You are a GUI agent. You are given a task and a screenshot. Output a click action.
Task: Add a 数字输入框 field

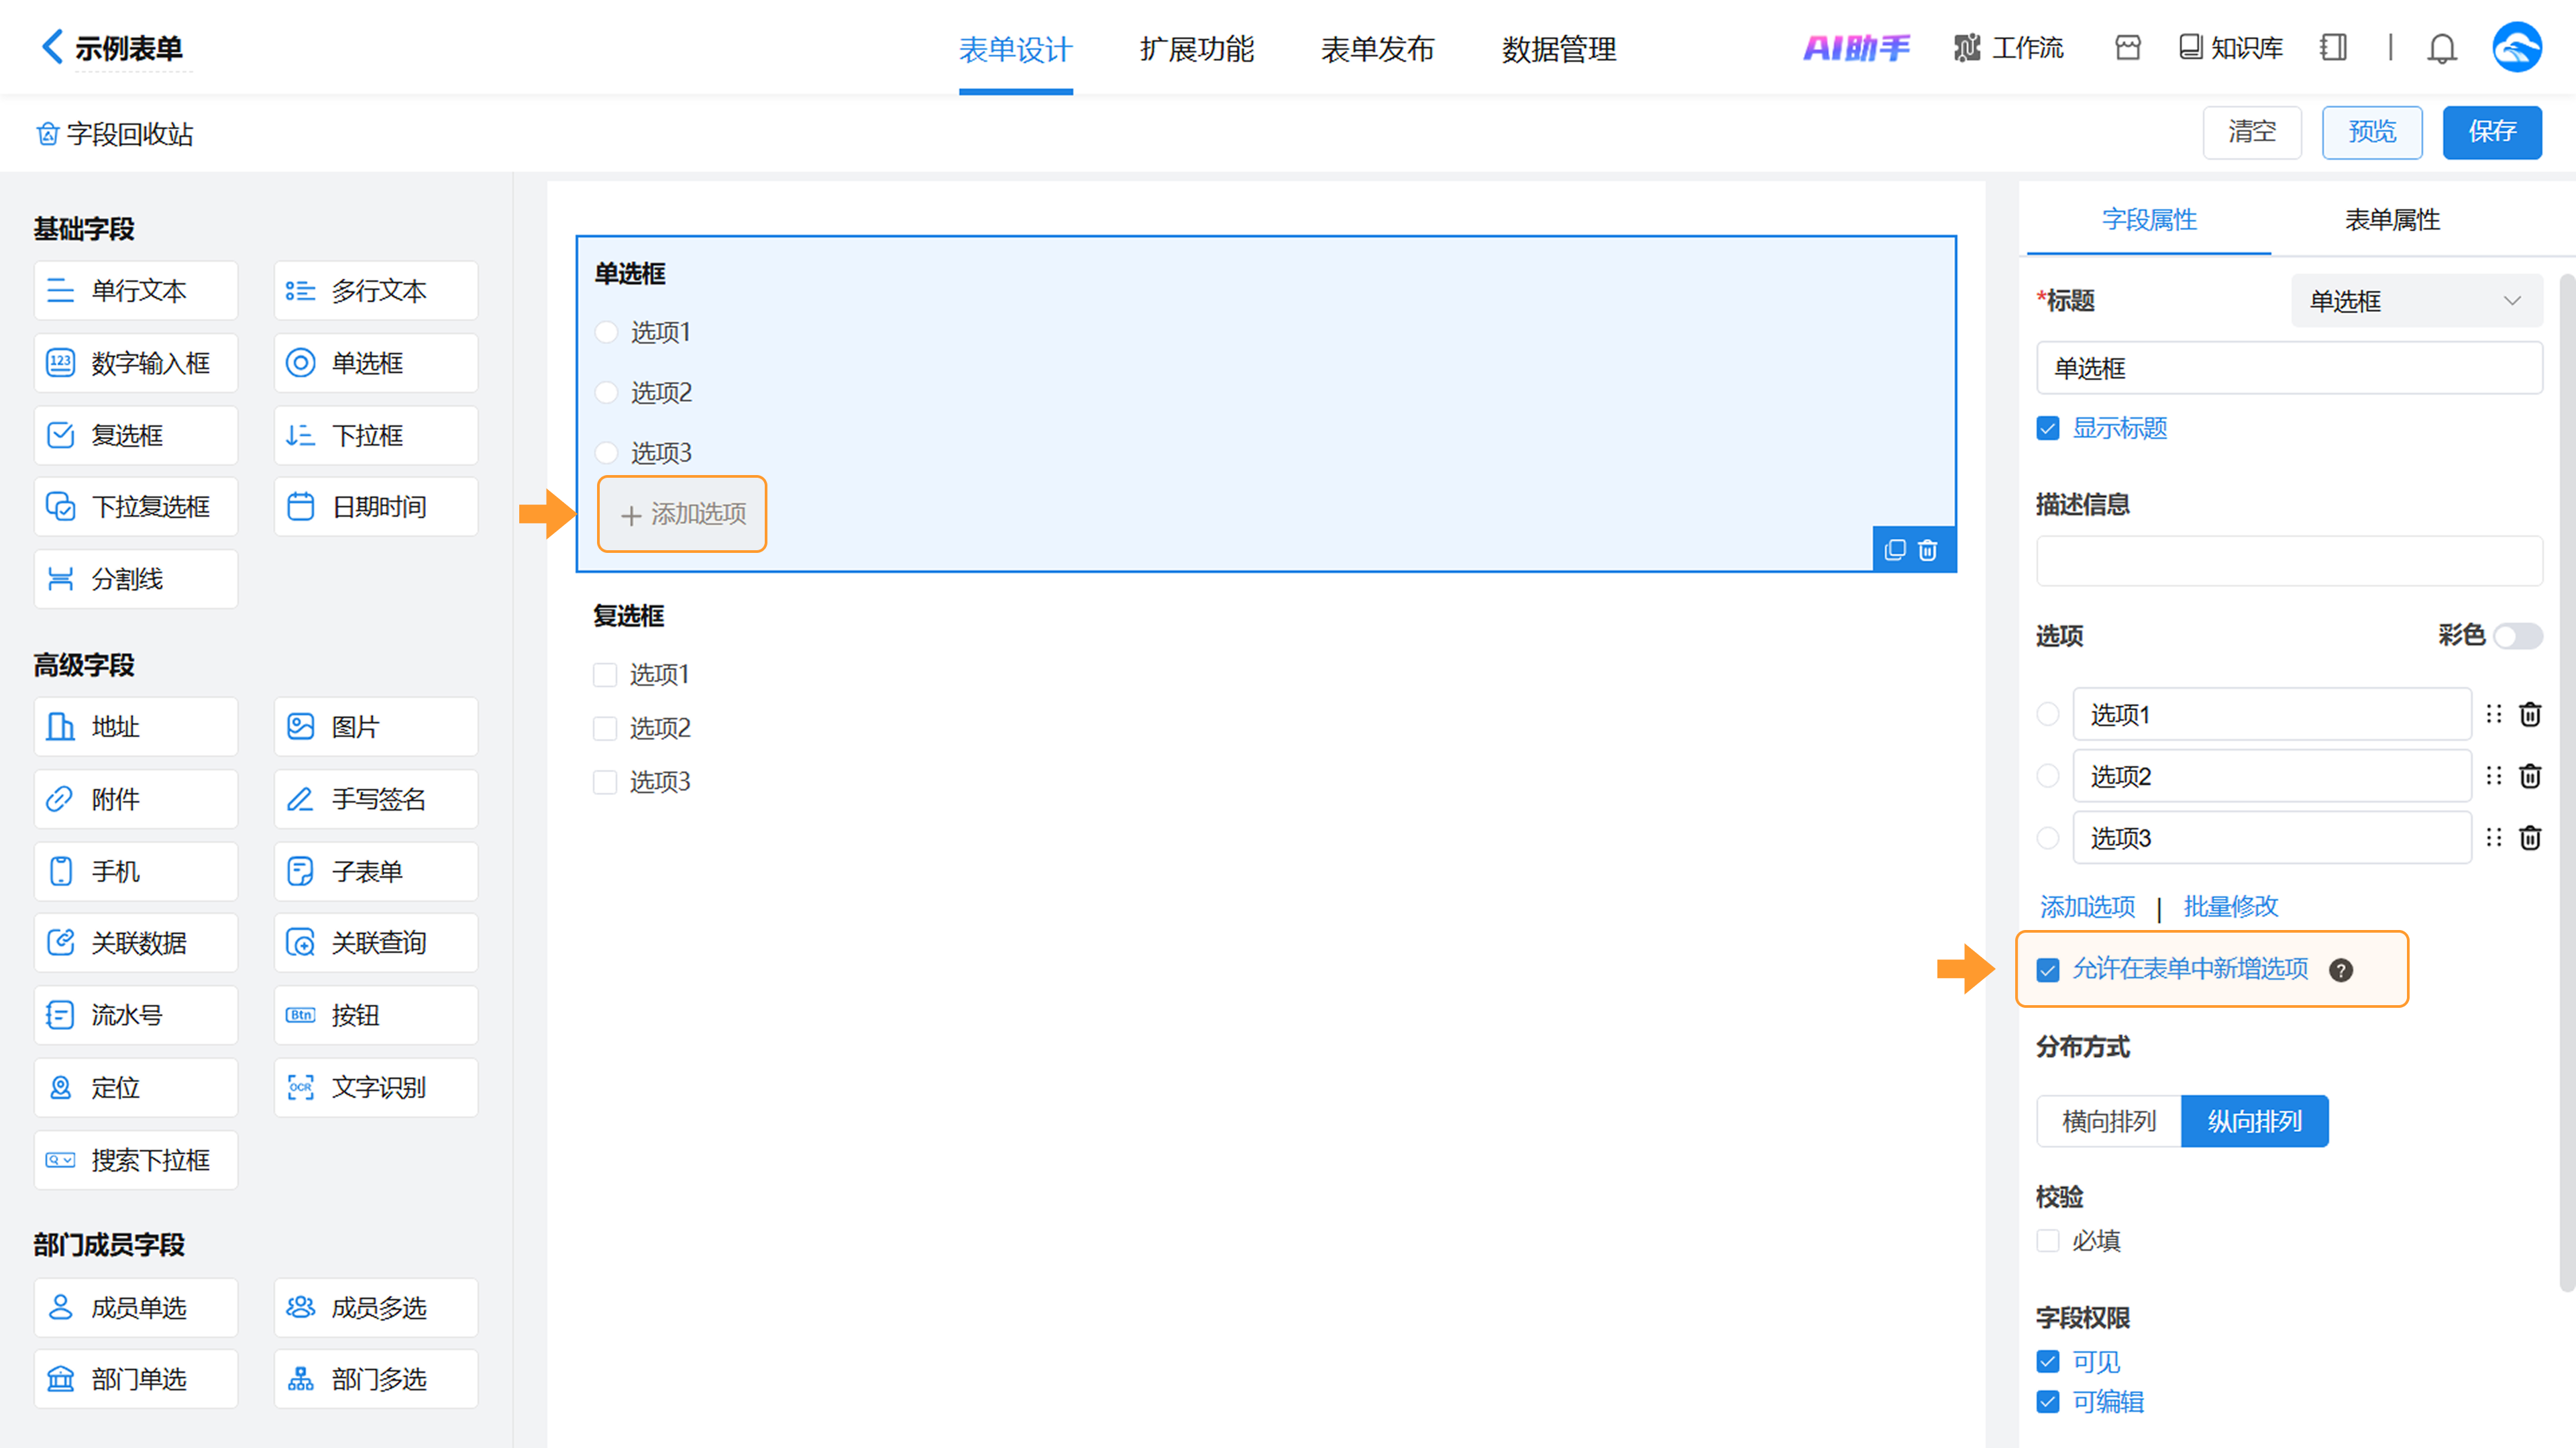[x=136, y=363]
